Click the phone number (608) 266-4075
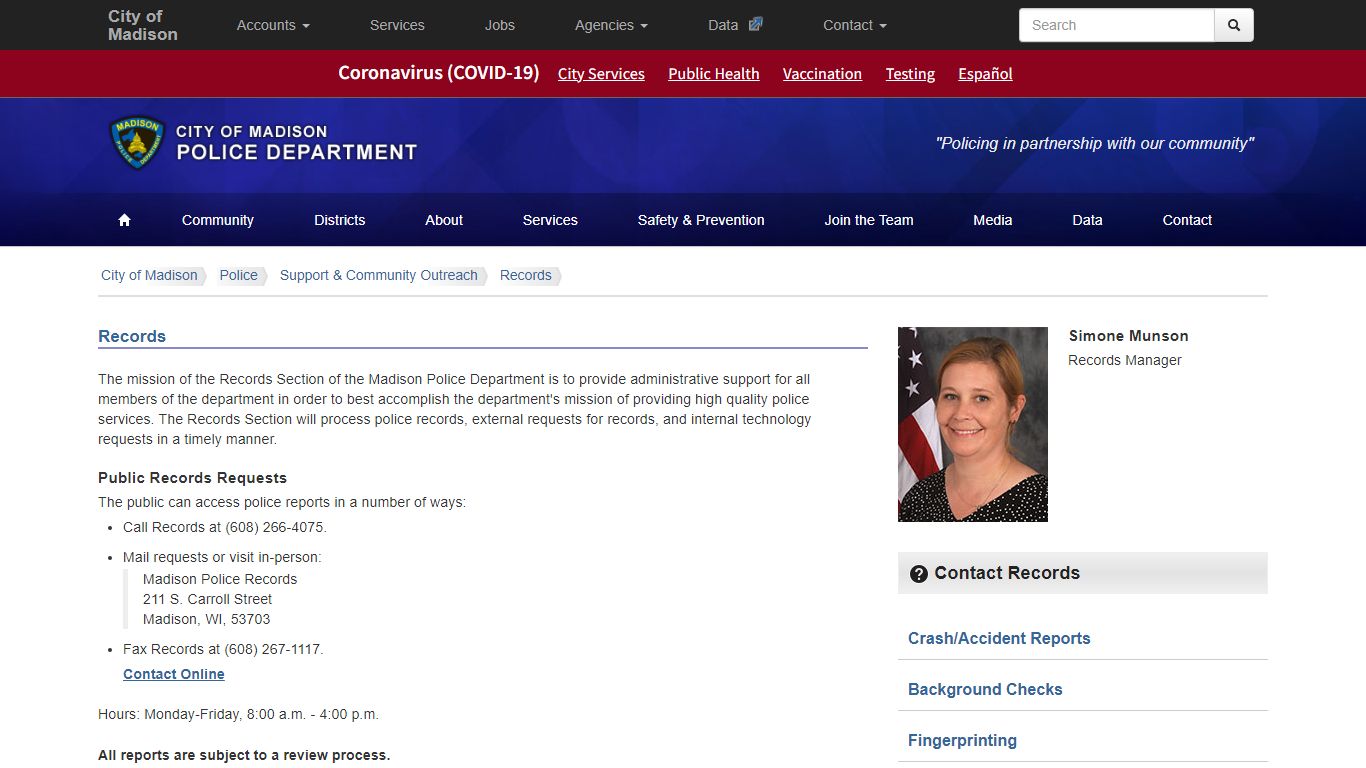Screen dimensions: 1366x768 click(274, 528)
